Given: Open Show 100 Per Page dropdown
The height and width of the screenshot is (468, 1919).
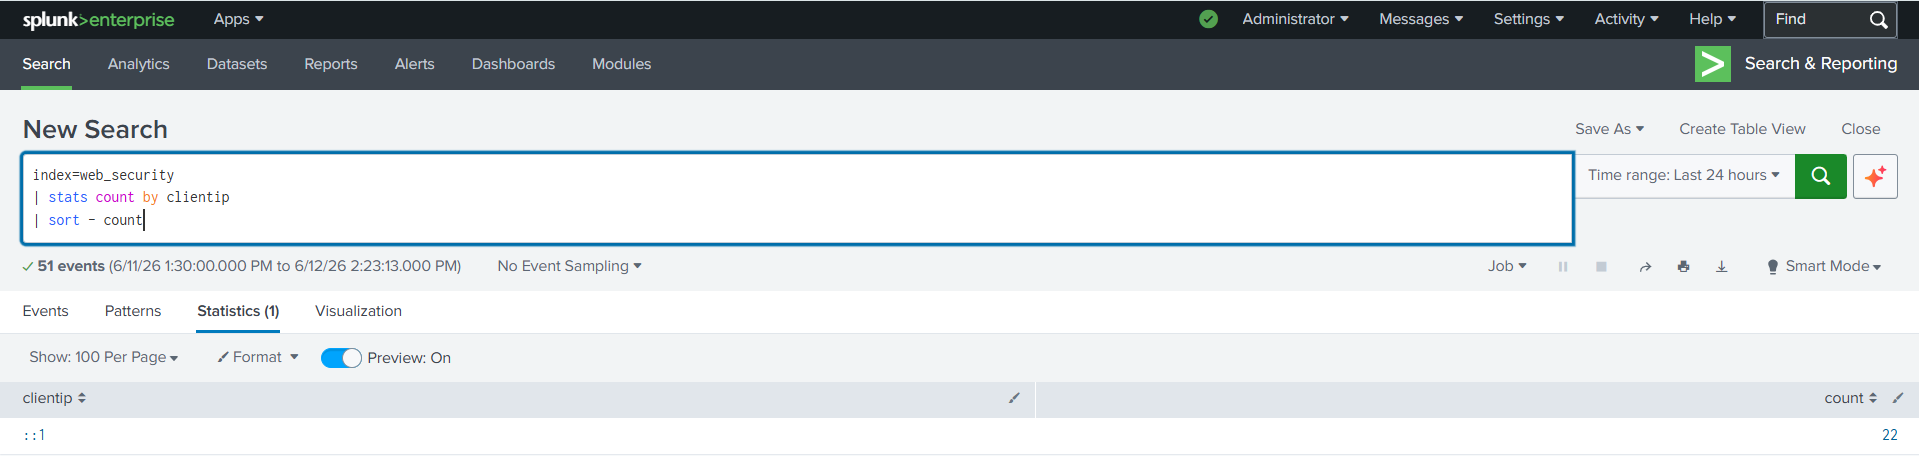Looking at the screenshot, I should point(104,357).
